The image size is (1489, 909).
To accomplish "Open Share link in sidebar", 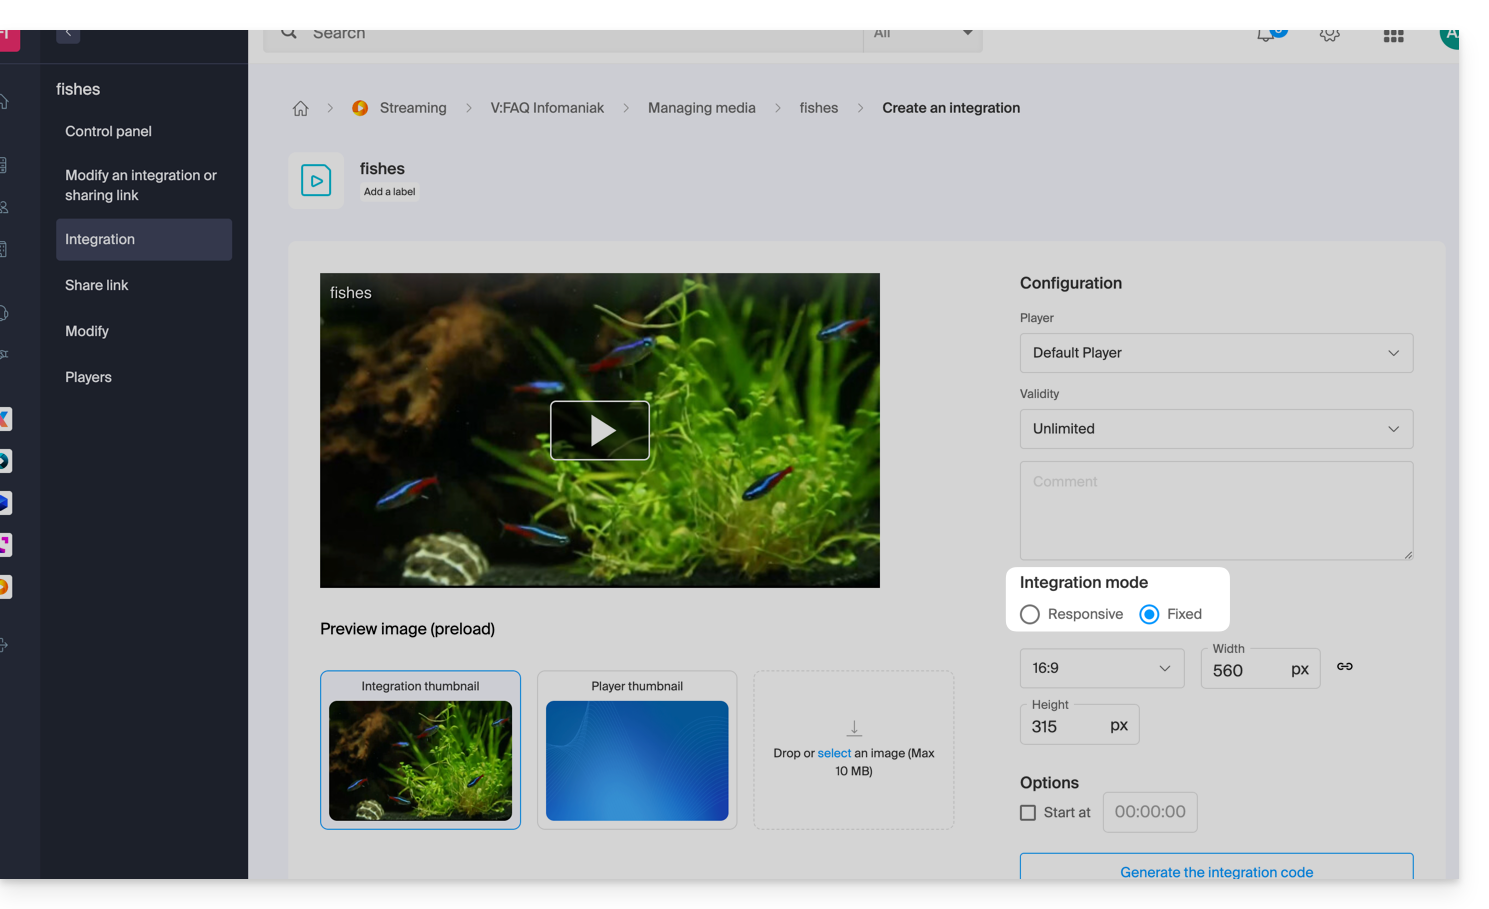I will [97, 285].
